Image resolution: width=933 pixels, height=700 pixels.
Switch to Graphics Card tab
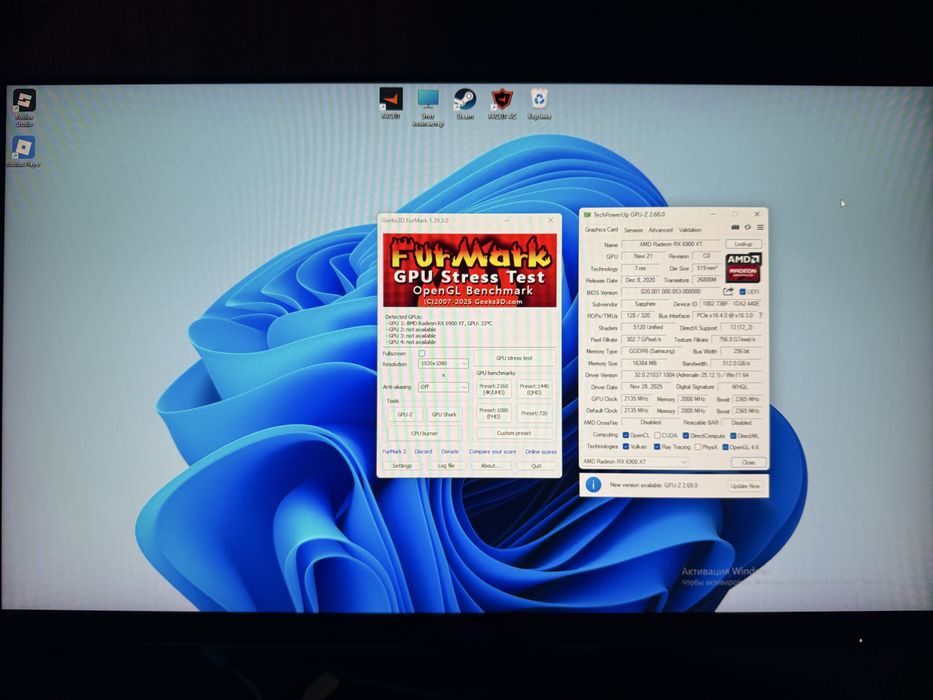tap(601, 229)
